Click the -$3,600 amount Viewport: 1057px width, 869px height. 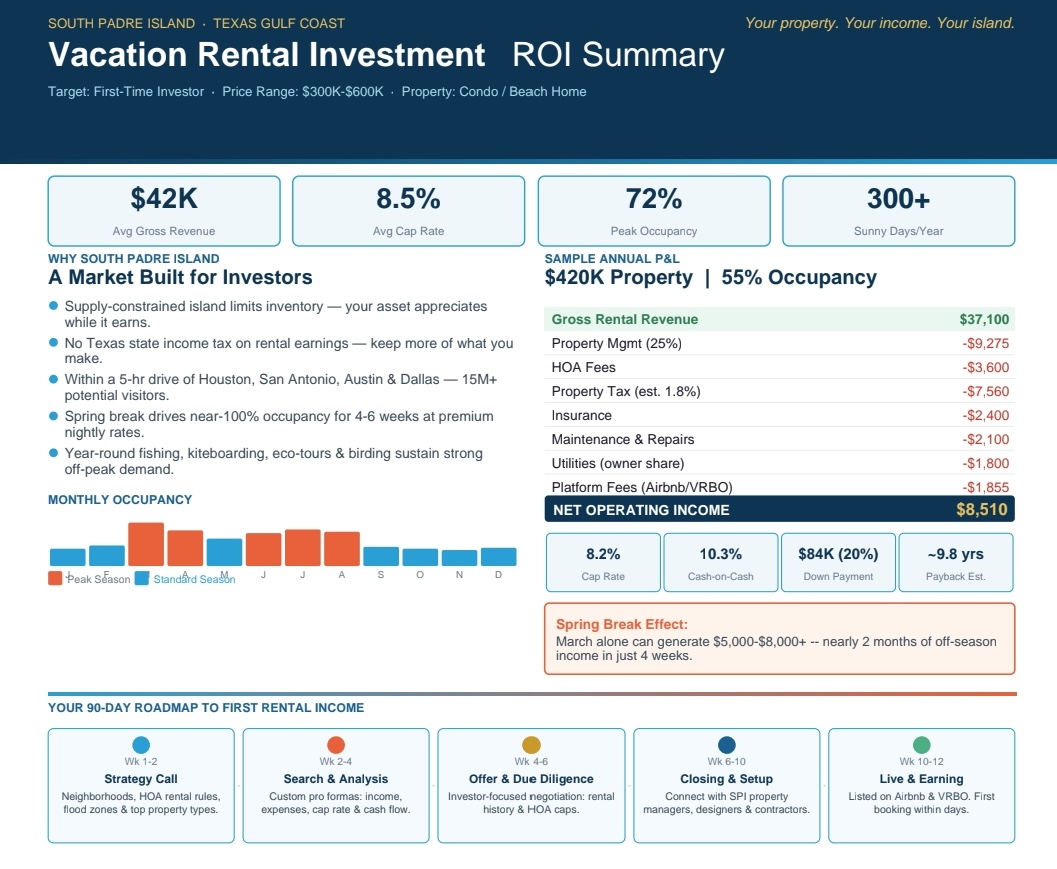(x=986, y=367)
